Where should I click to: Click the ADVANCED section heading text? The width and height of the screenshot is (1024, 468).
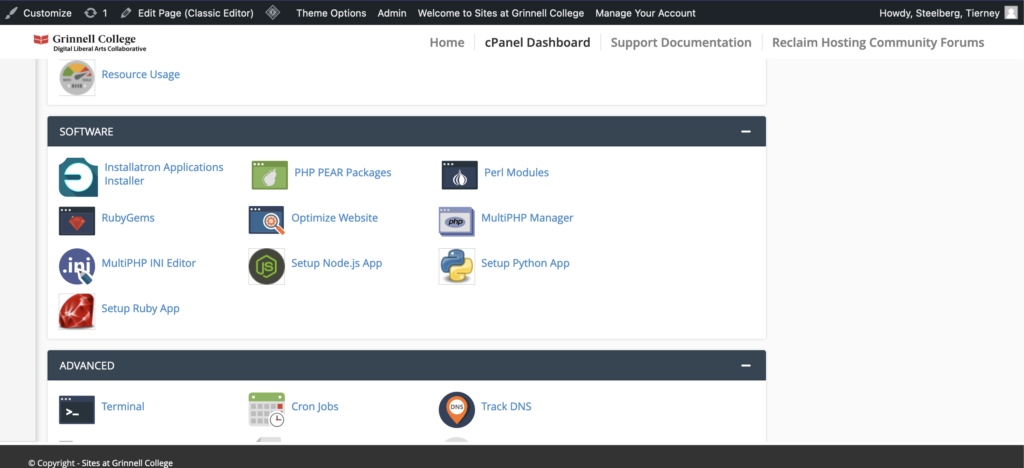tap(87, 366)
